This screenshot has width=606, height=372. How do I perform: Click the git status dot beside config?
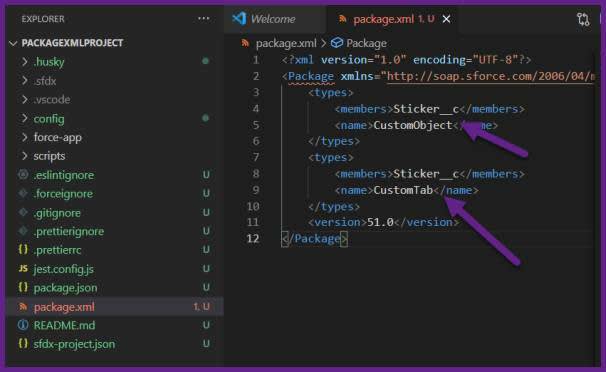[206, 118]
